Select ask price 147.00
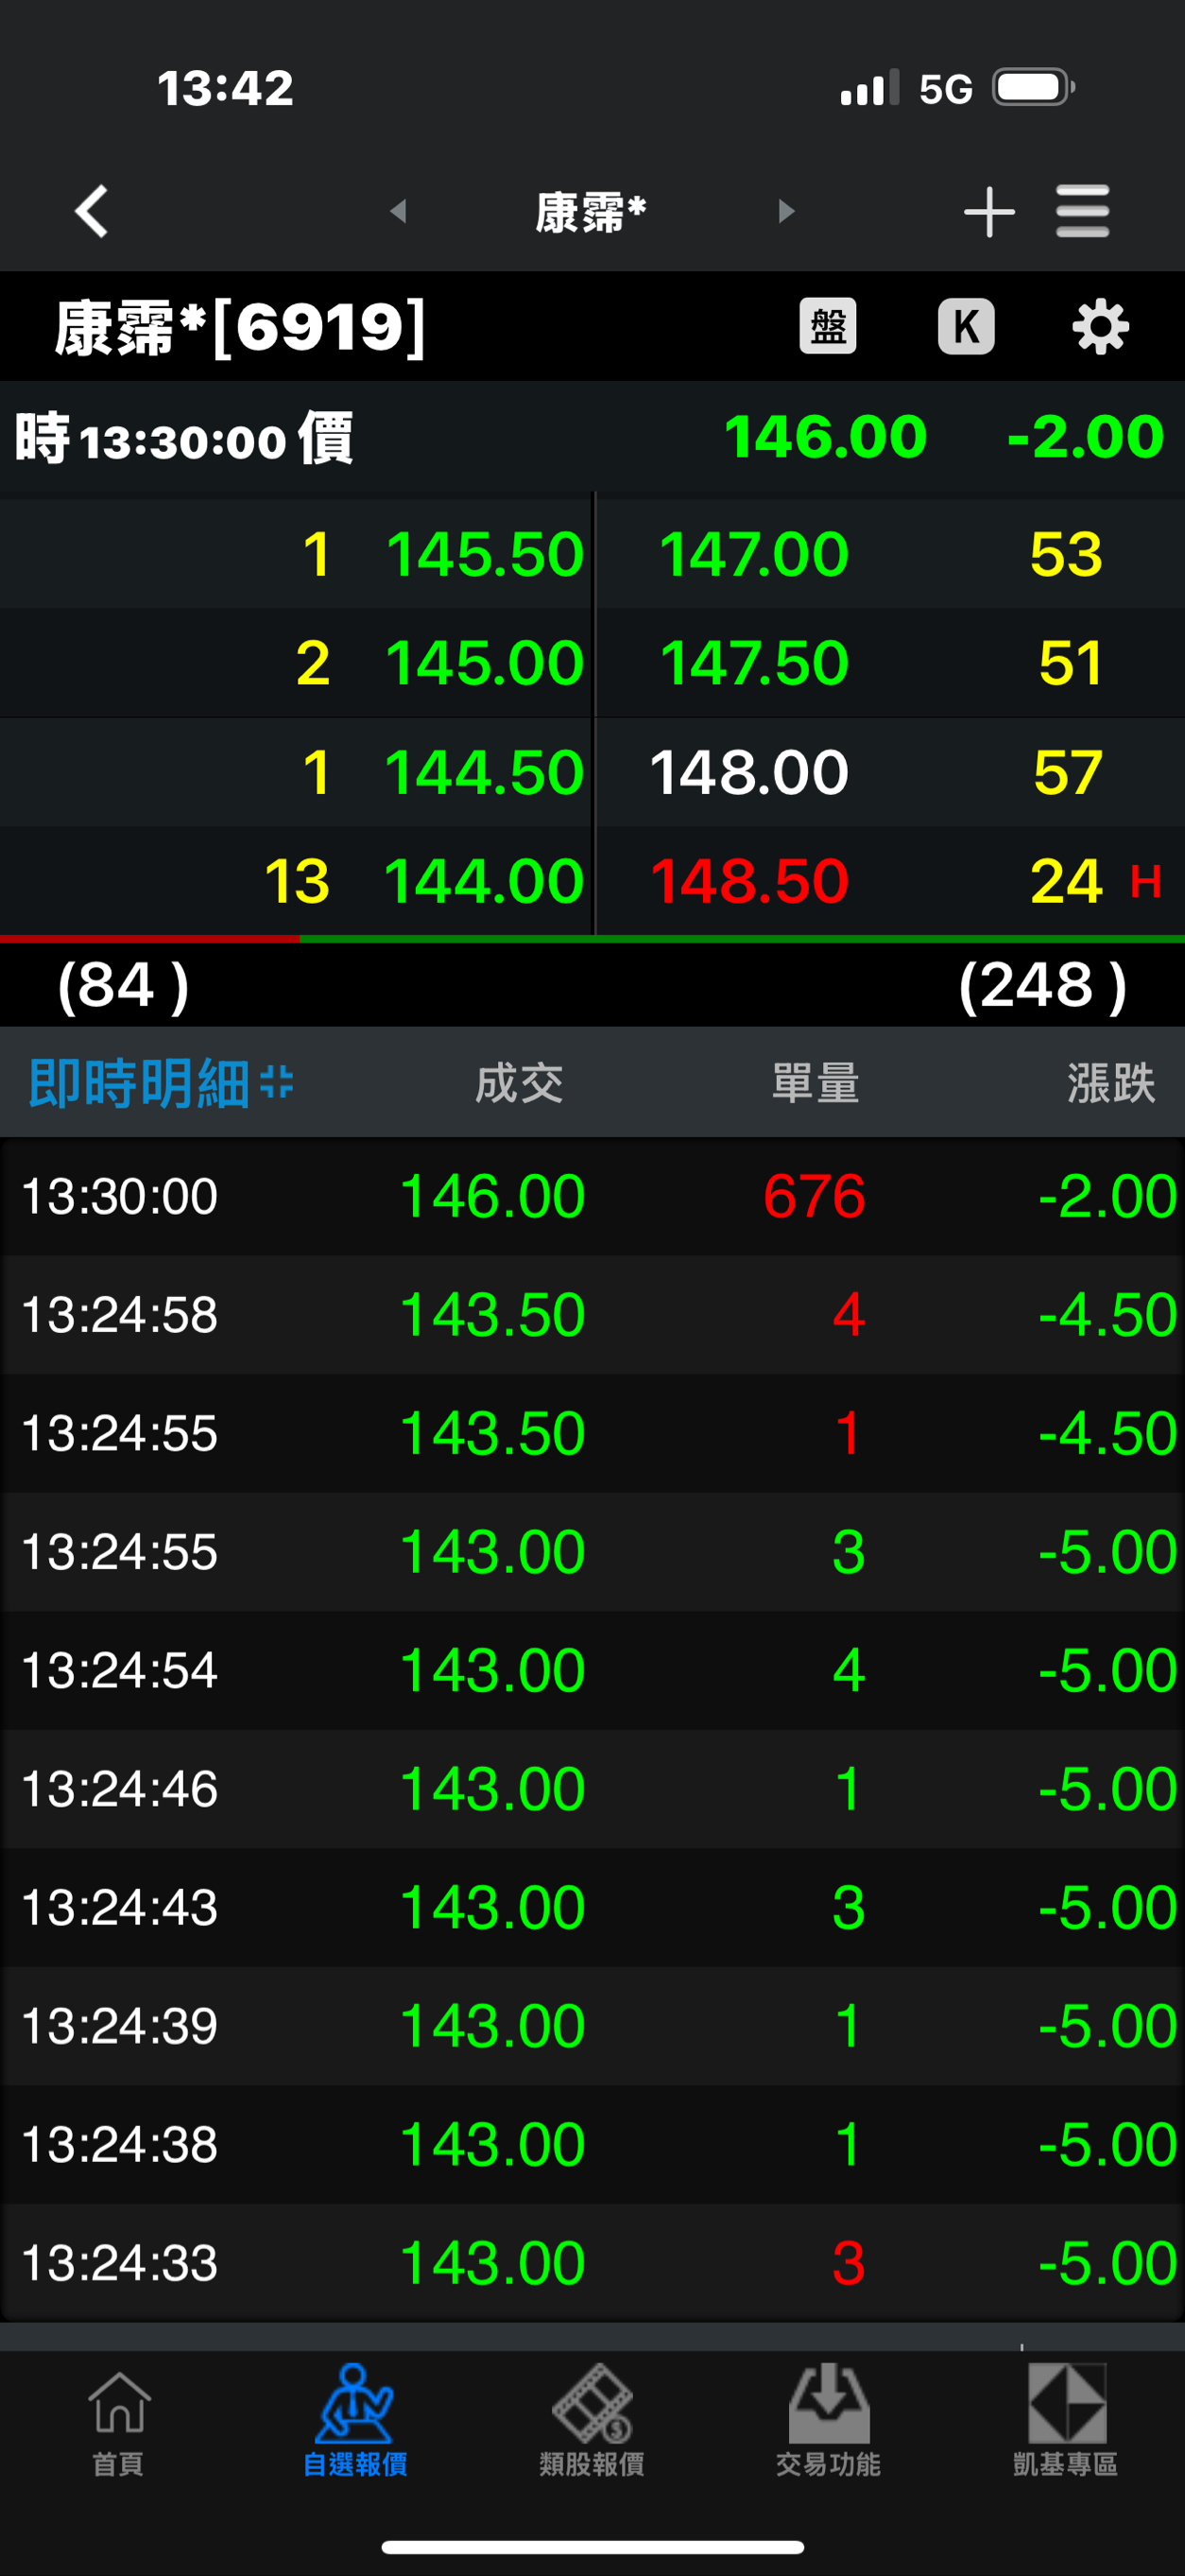 754,554
